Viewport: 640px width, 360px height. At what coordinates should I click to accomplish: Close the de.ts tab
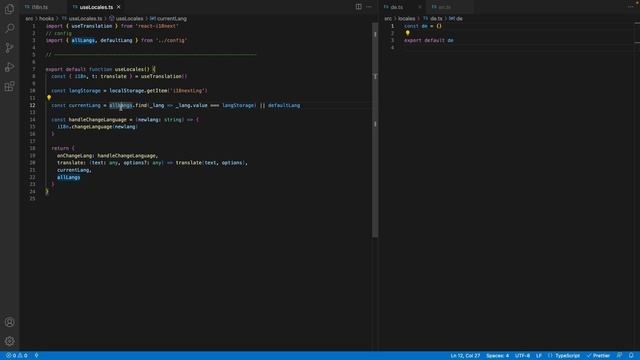[420, 7]
